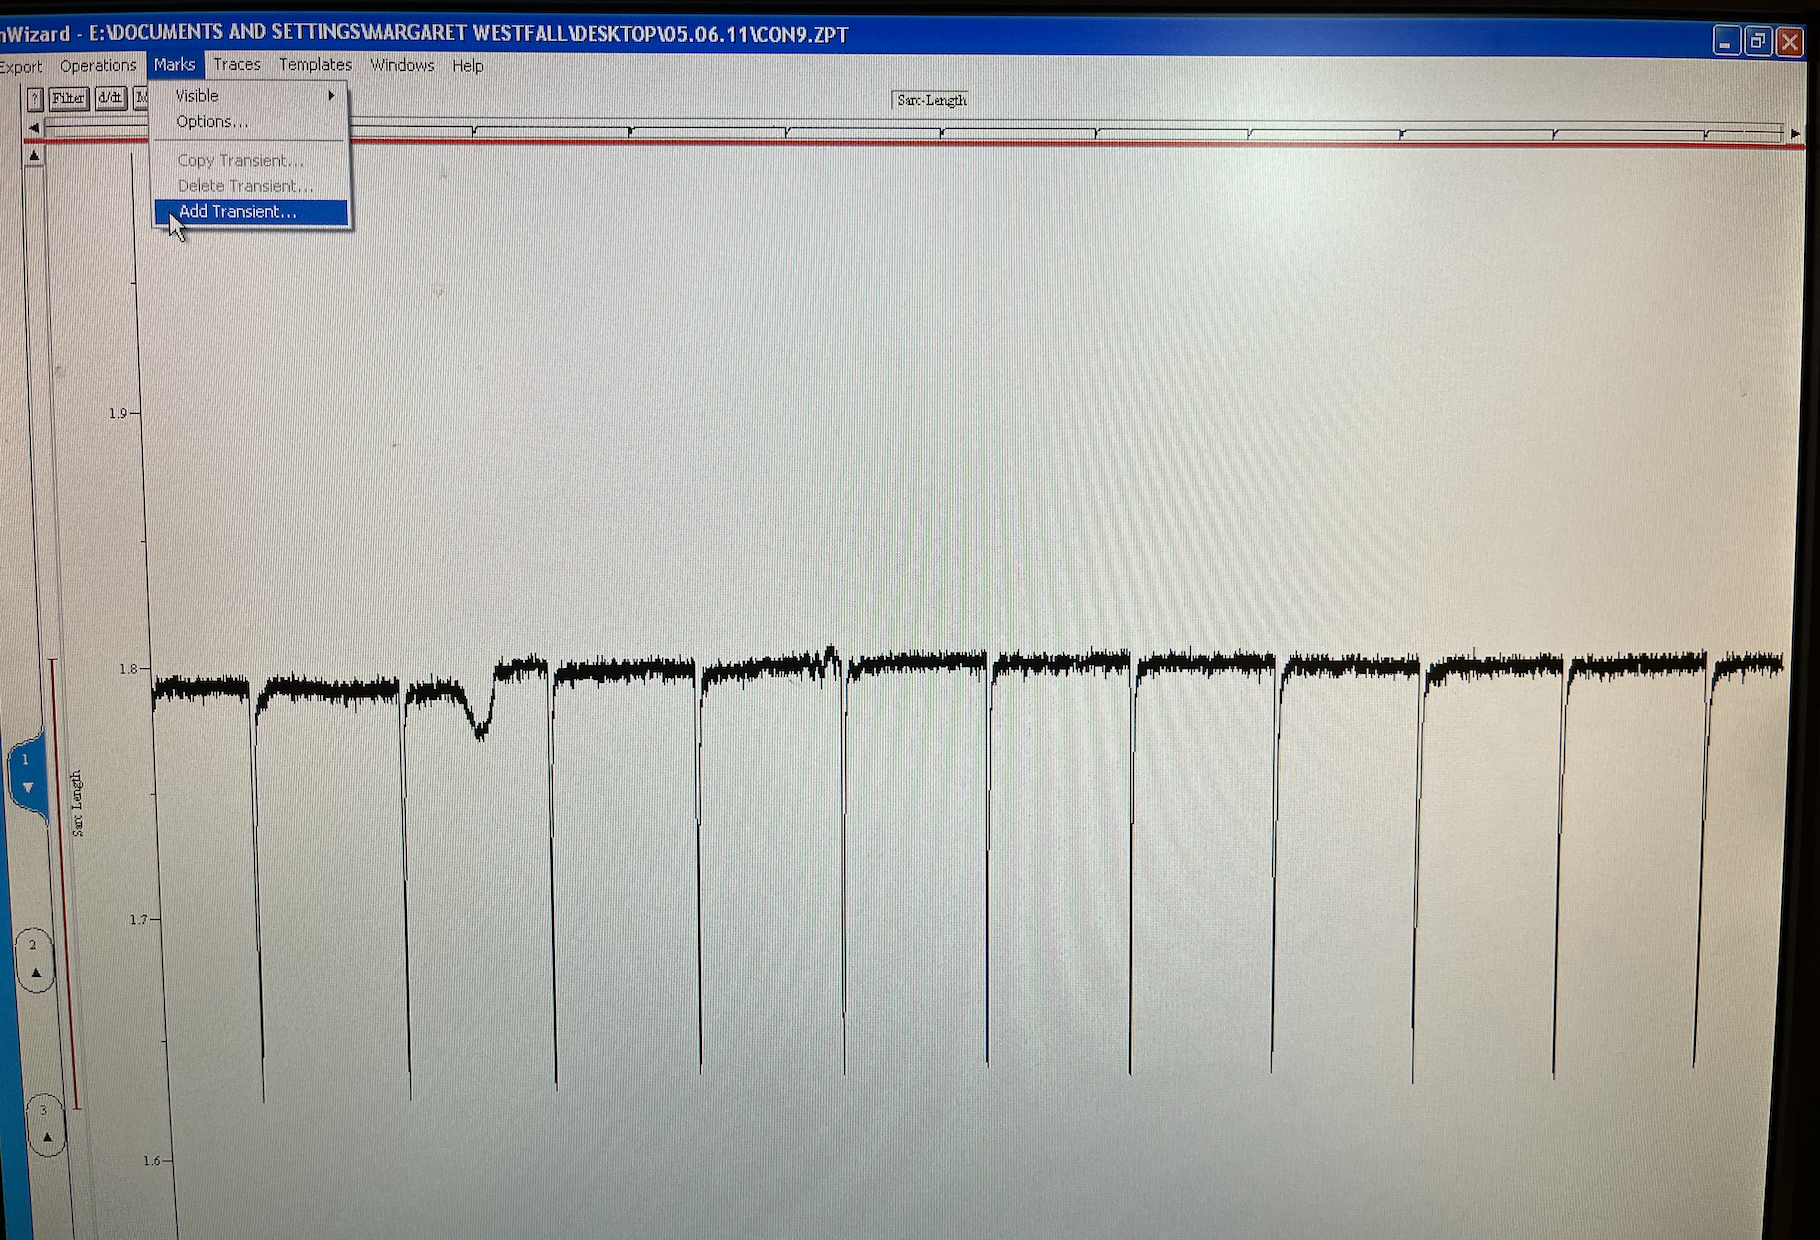This screenshot has width=1820, height=1240.
Task: Click the Sarc Length vertical axis label
Action: click(x=78, y=803)
